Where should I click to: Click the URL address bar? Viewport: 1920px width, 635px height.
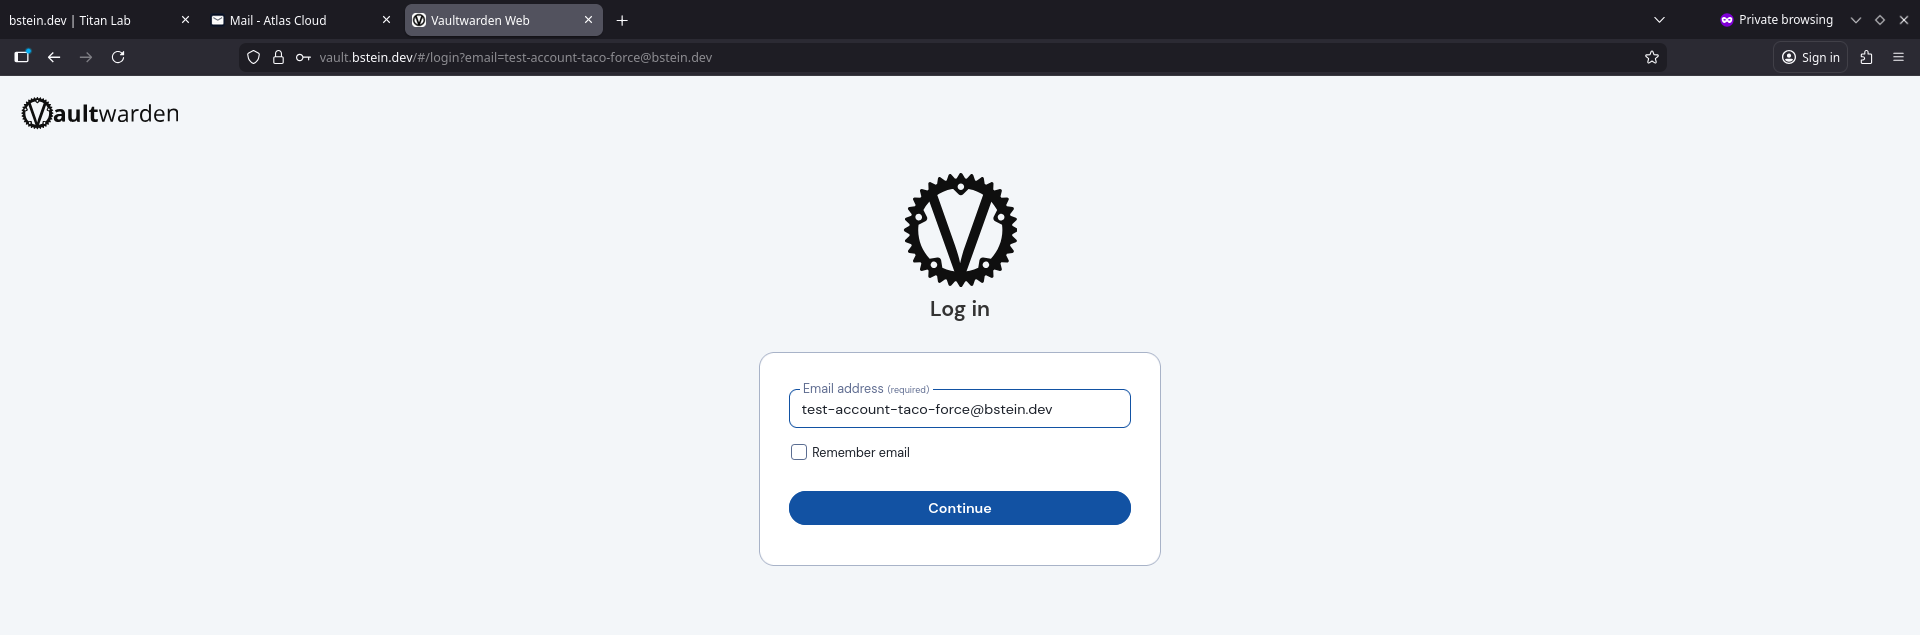pos(900,57)
